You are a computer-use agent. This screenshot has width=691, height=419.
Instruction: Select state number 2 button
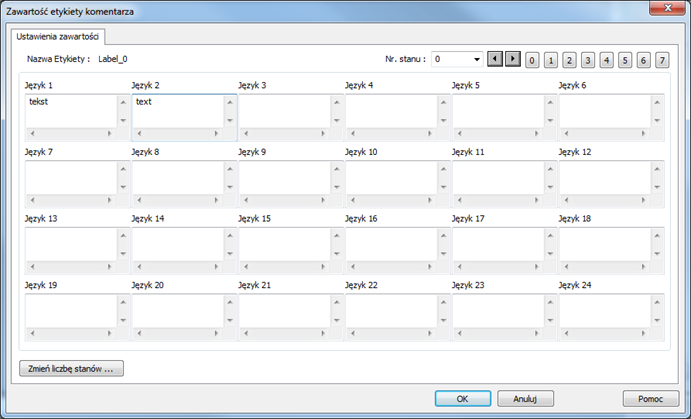tap(569, 60)
